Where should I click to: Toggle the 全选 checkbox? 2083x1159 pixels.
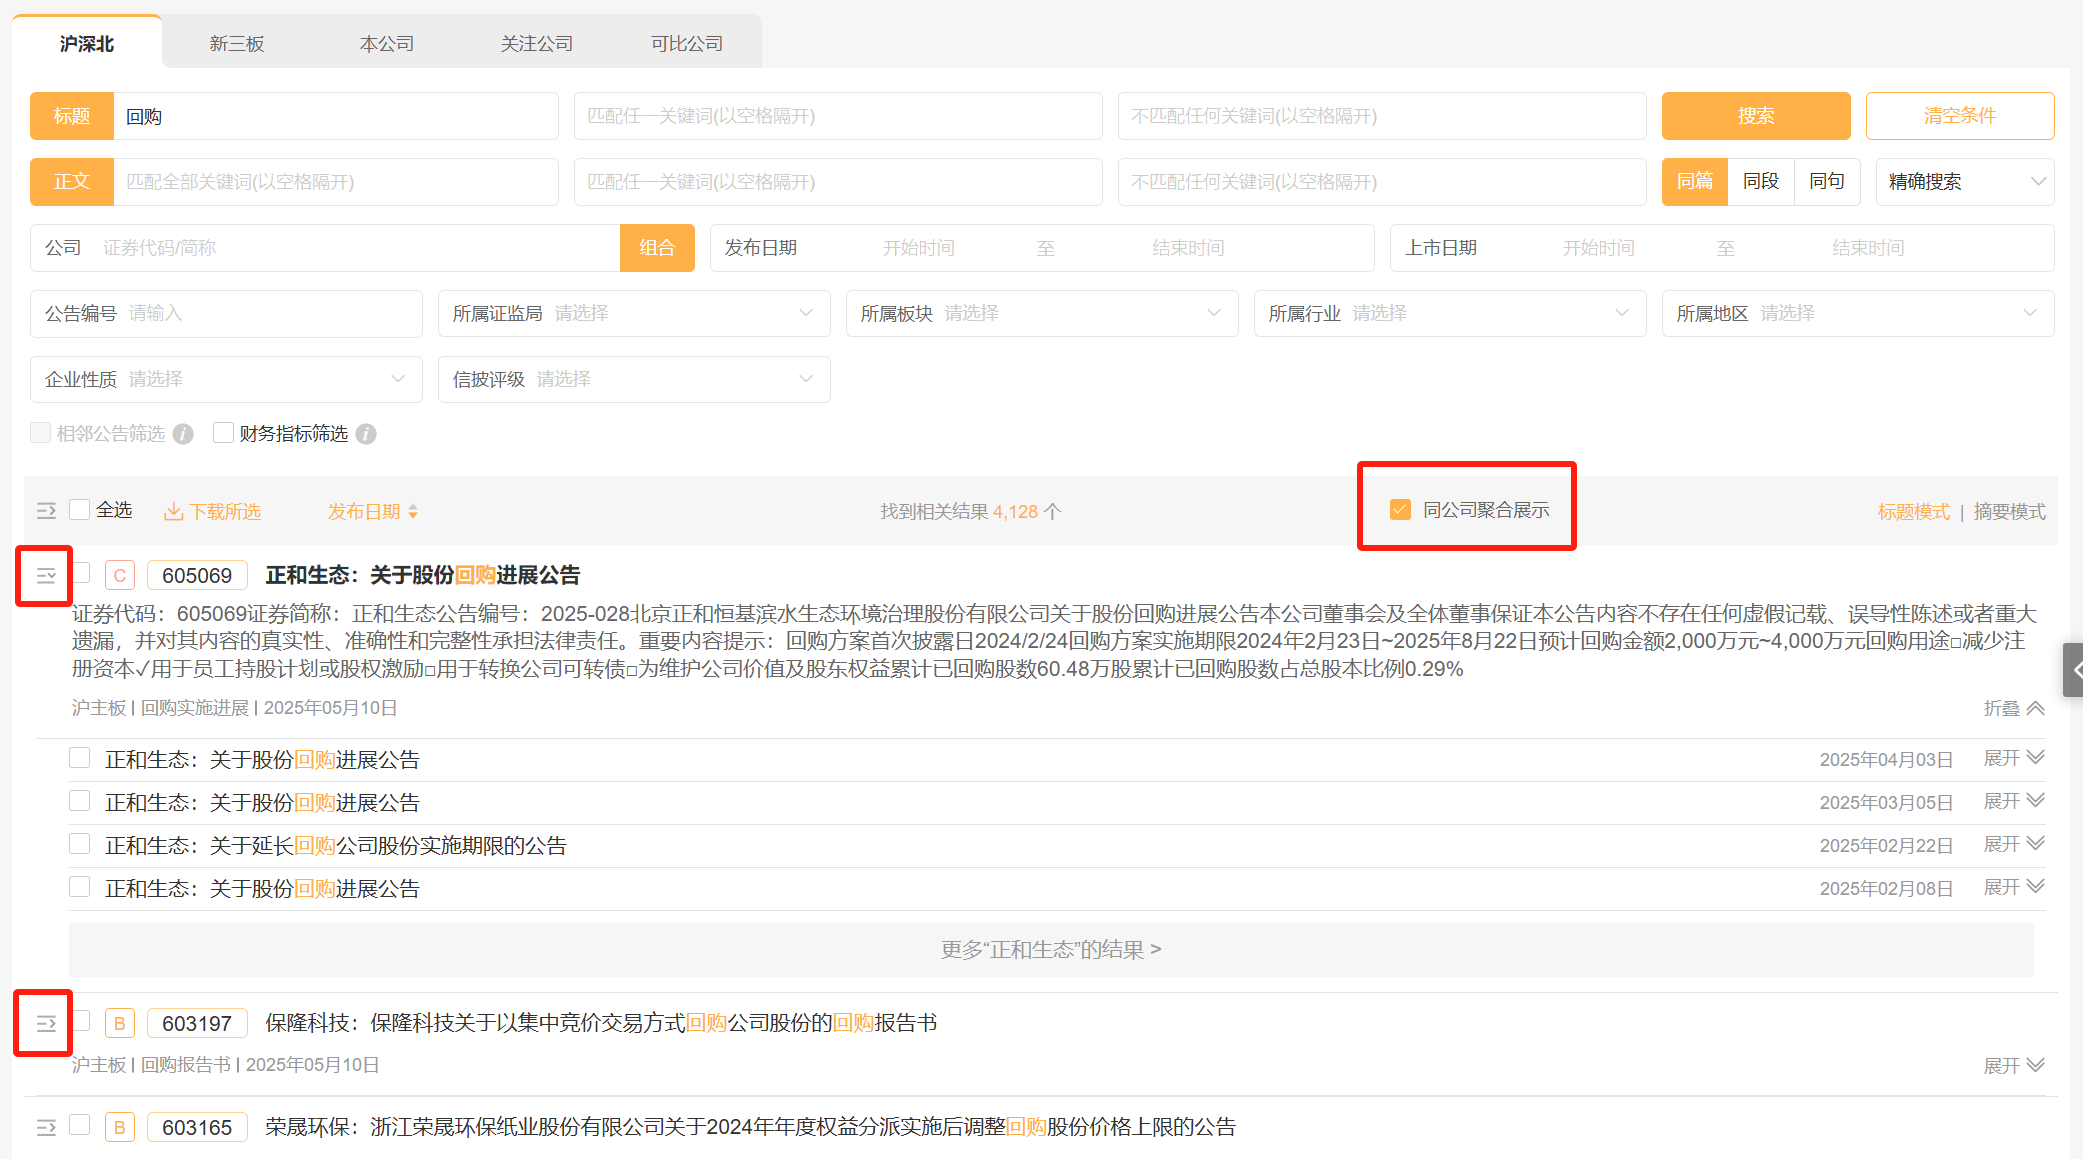click(x=80, y=510)
